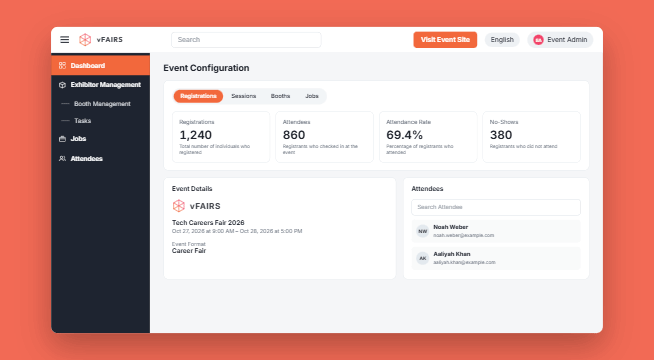Image resolution: width=654 pixels, height=360 pixels.
Task: Open the Event Admin account menu
Action: coord(560,40)
